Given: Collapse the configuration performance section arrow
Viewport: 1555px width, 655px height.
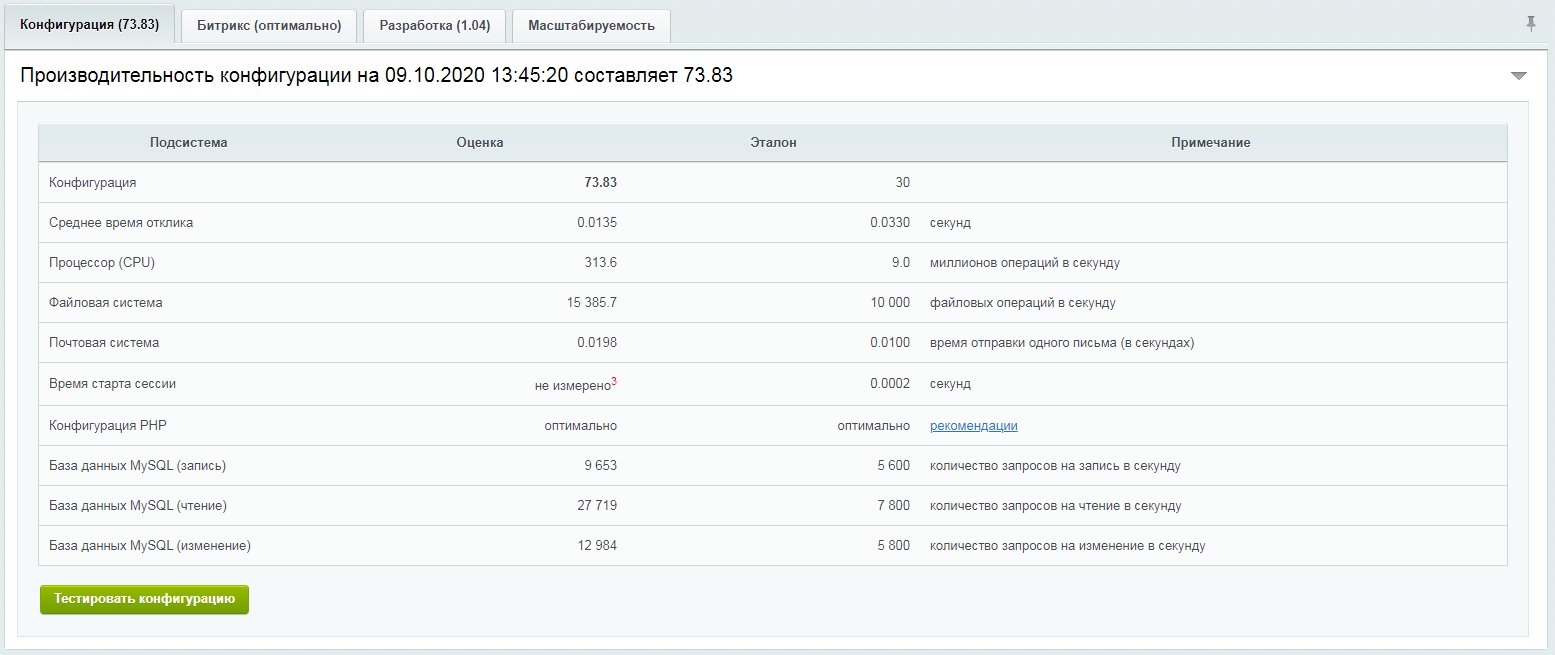Looking at the screenshot, I should click(1519, 76).
